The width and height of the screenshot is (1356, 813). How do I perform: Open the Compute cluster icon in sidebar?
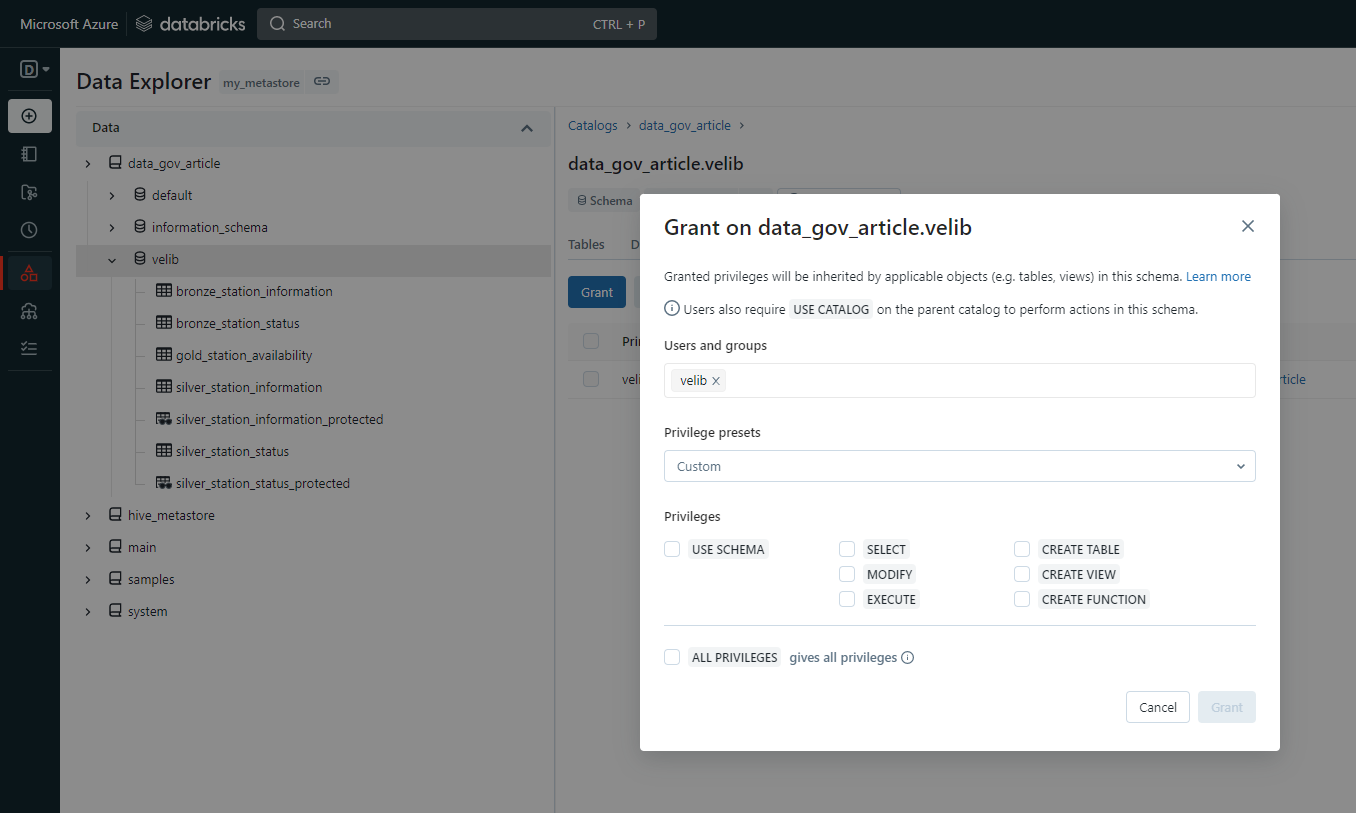pyautogui.click(x=29, y=311)
